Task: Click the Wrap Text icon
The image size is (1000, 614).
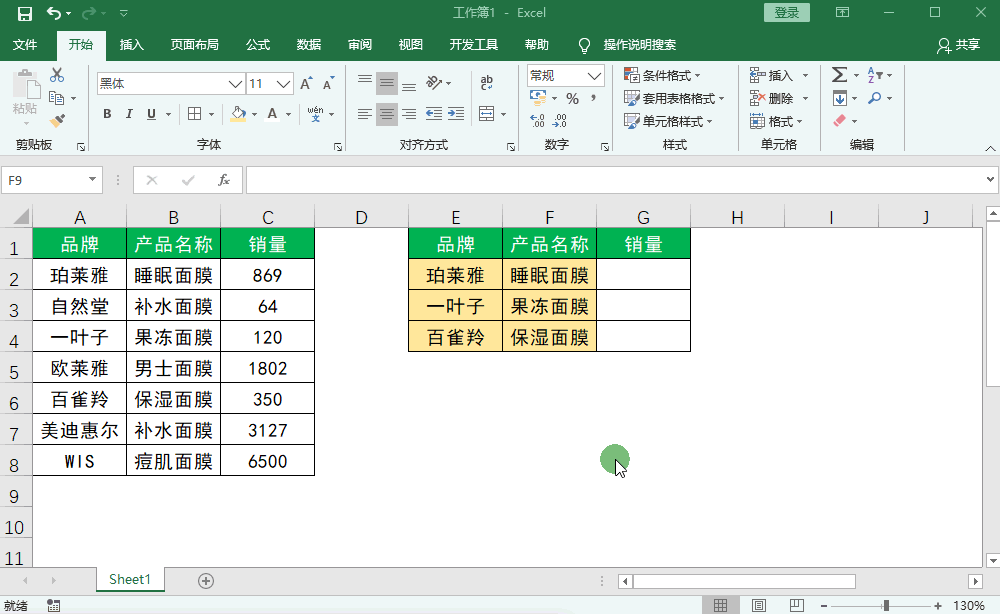Action: pyautogui.click(x=487, y=82)
